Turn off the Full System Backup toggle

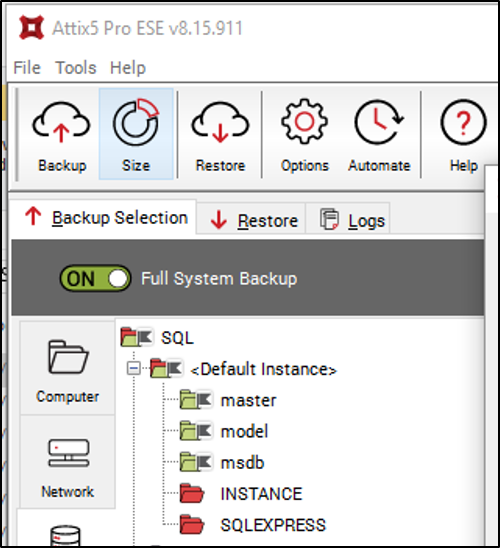(x=95, y=279)
